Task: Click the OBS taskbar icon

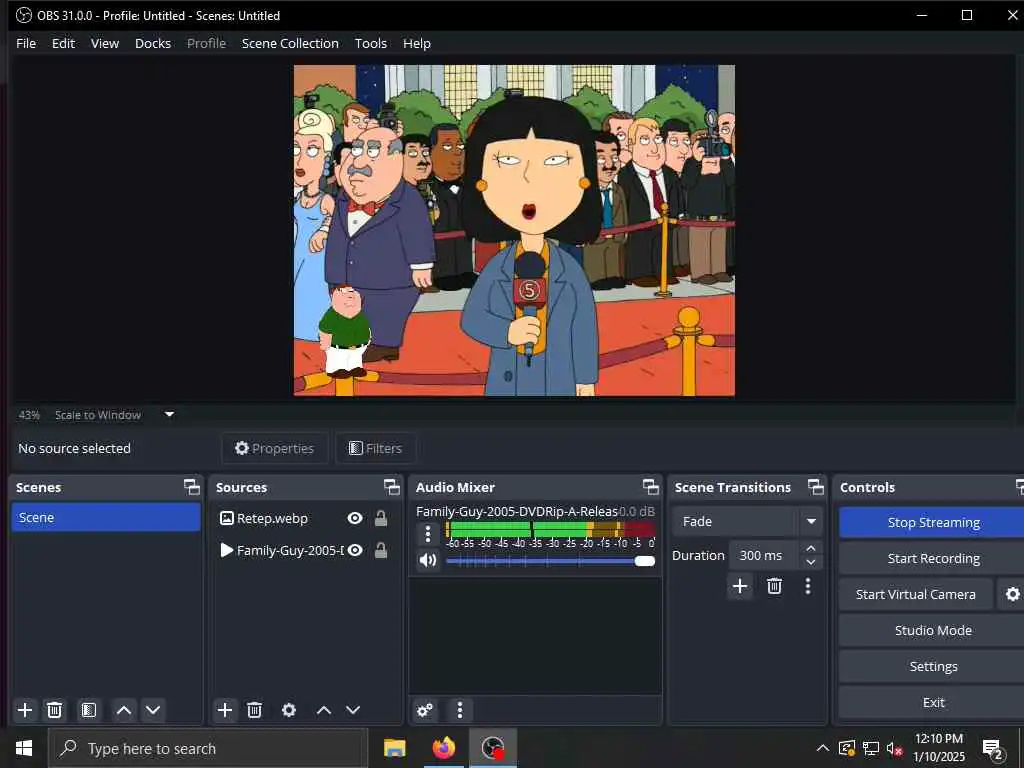Action: pos(493,748)
